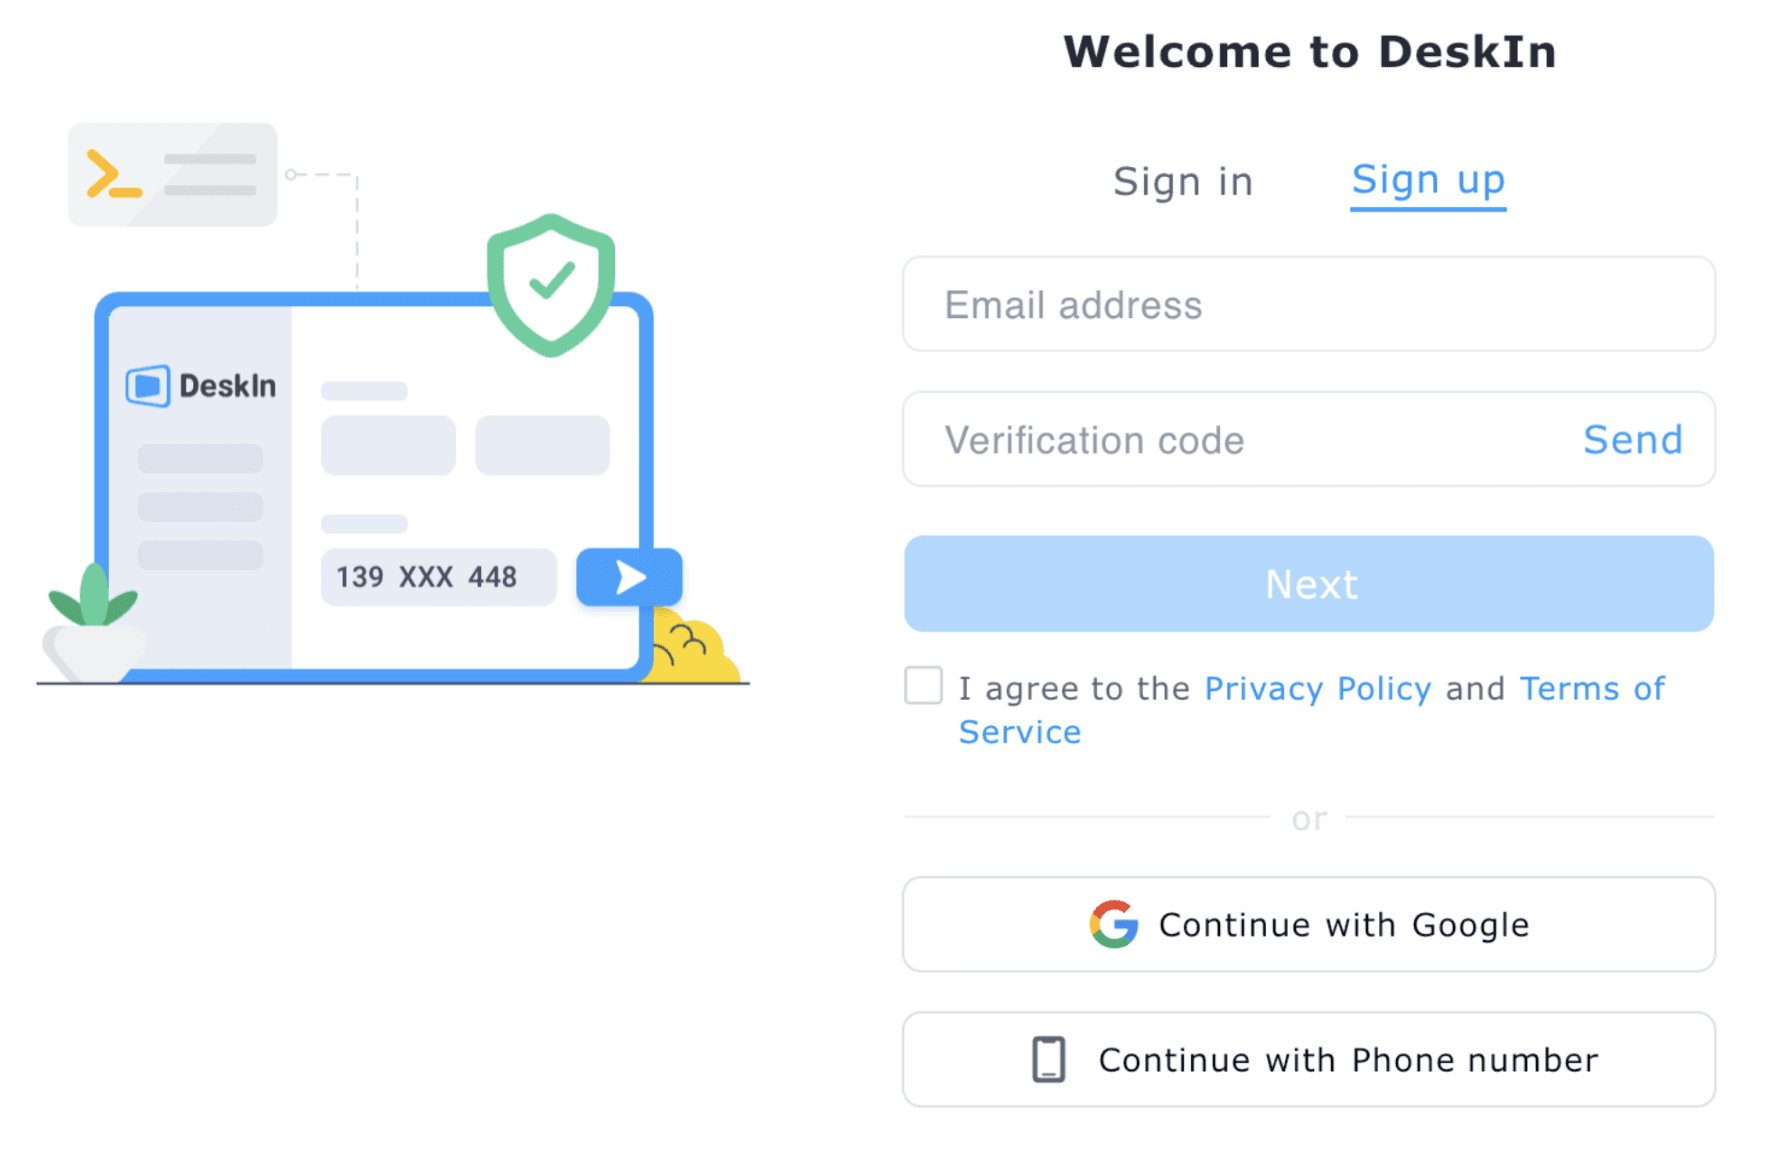Switch to the Sign in tab
1786x1150 pixels.
tap(1183, 182)
